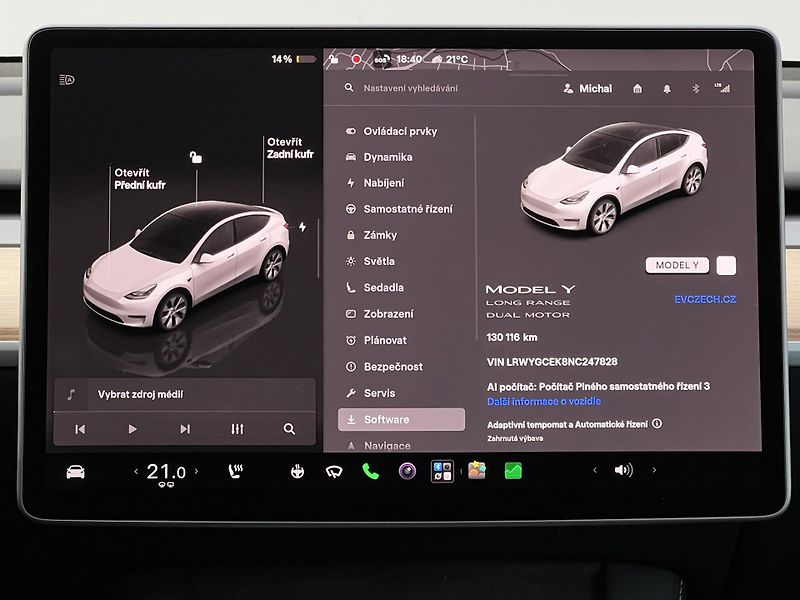Increase cabin temperature with right arrow

pos(196,472)
